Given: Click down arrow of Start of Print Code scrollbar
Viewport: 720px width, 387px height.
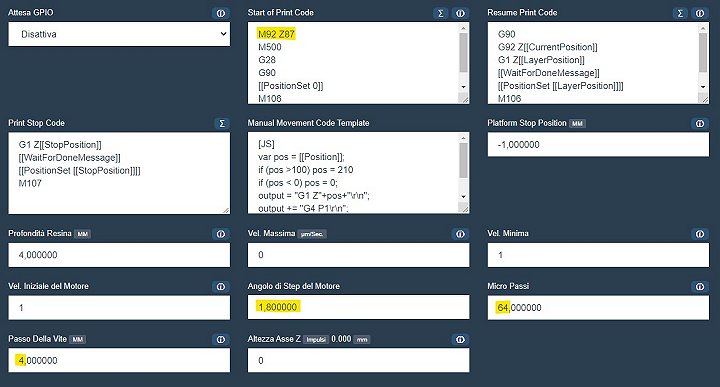Looking at the screenshot, I should click(x=463, y=87).
